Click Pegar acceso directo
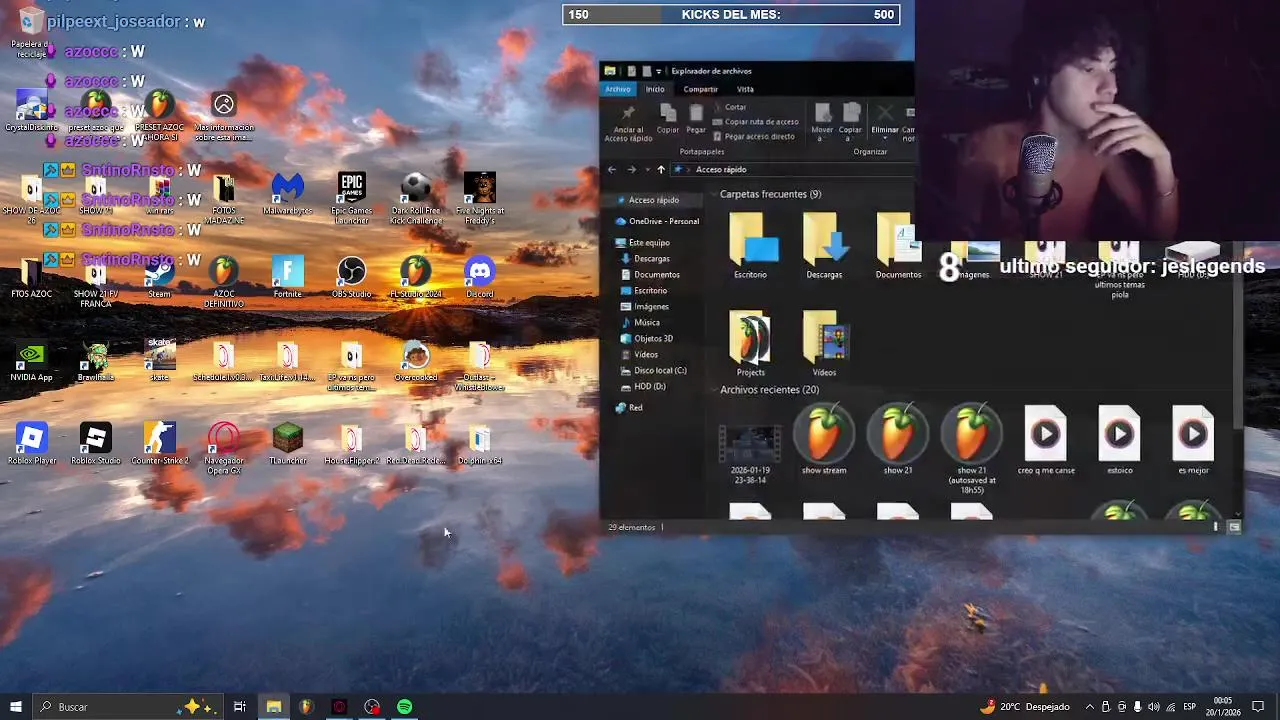The width and height of the screenshot is (1280, 720). point(753,136)
